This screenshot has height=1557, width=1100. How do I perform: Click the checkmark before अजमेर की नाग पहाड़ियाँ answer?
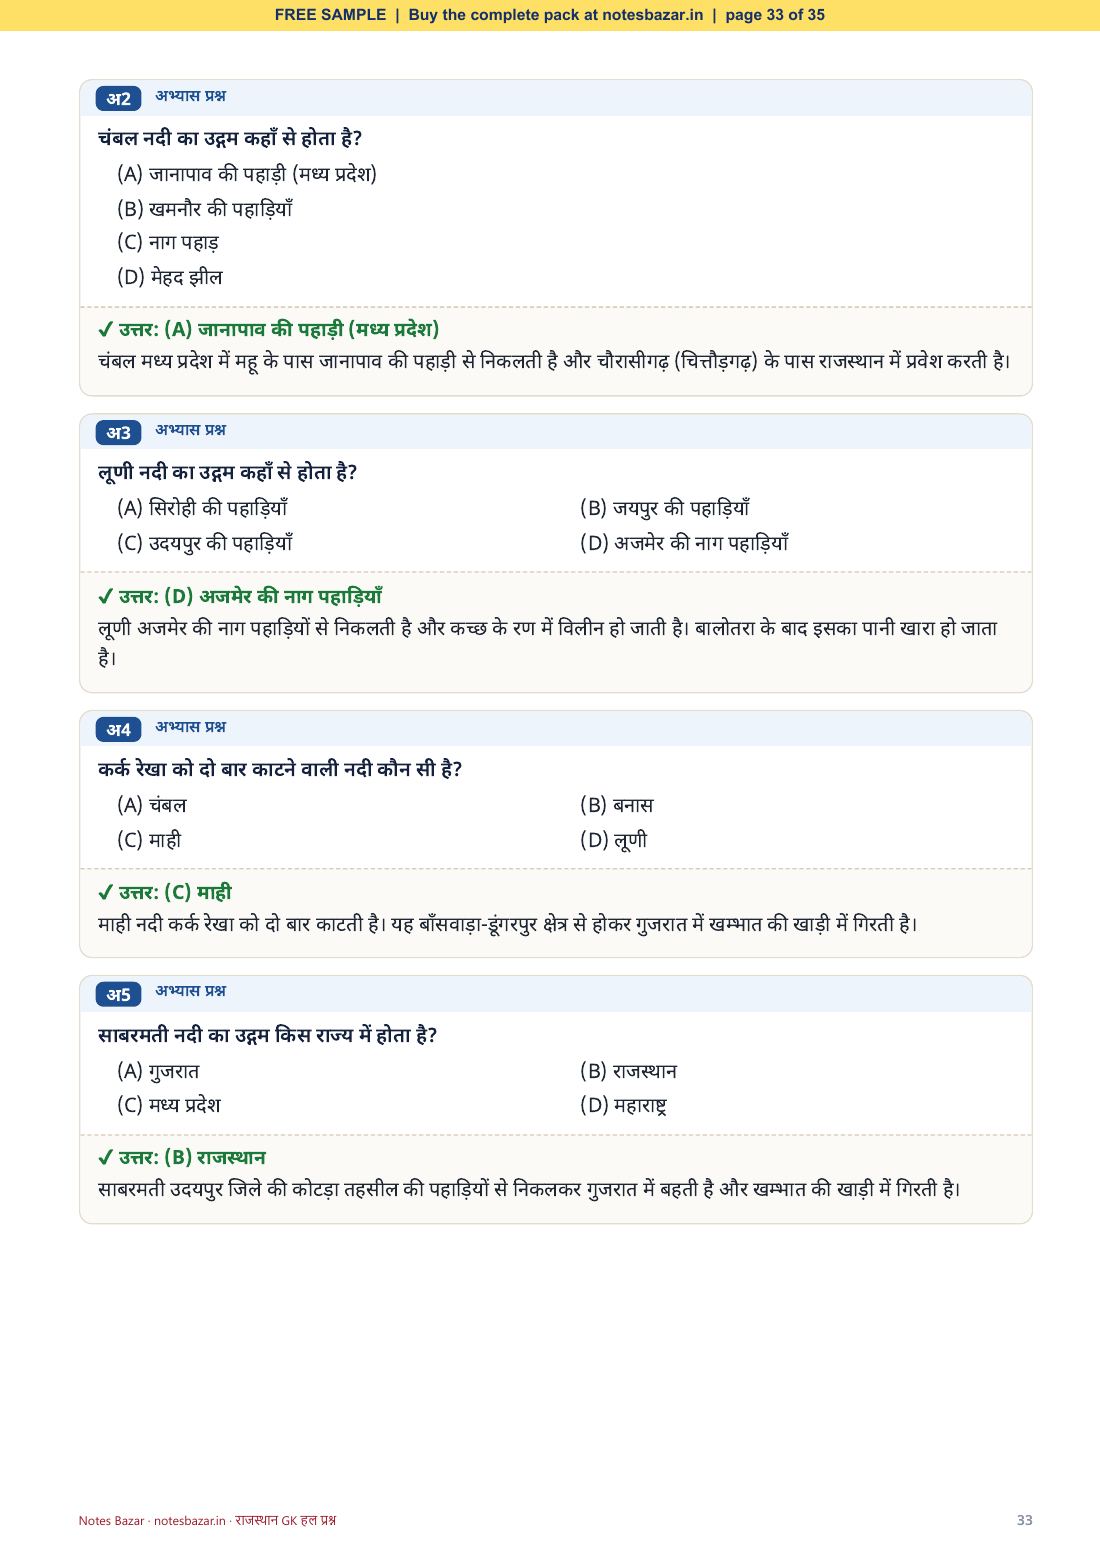105,597
